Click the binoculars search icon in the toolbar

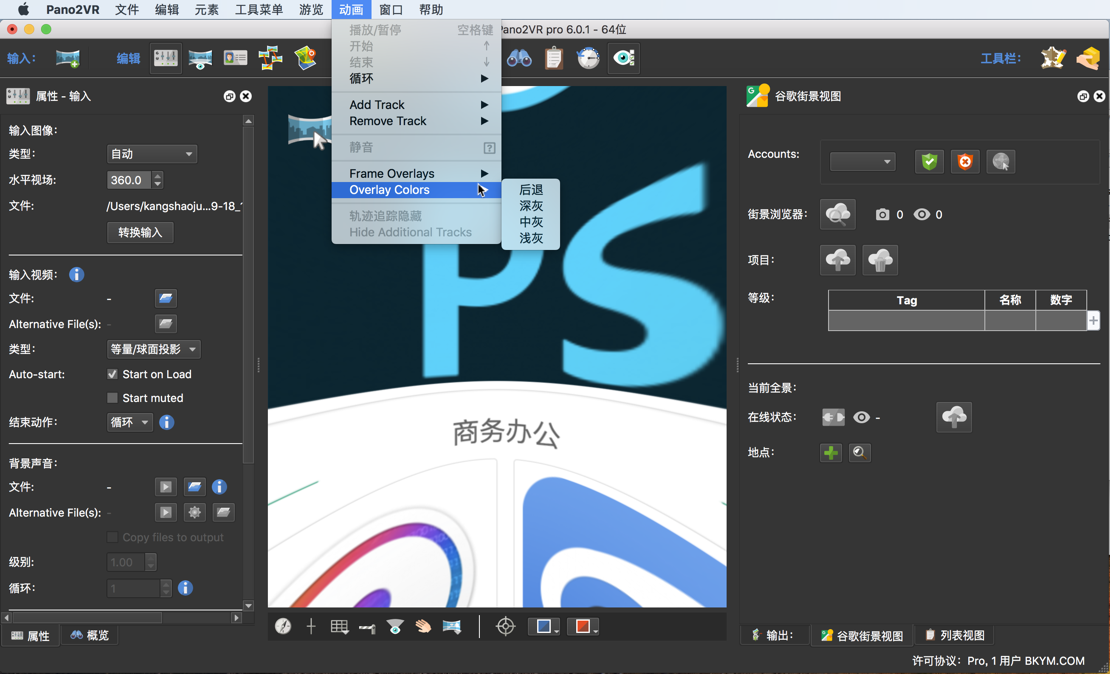[520, 58]
